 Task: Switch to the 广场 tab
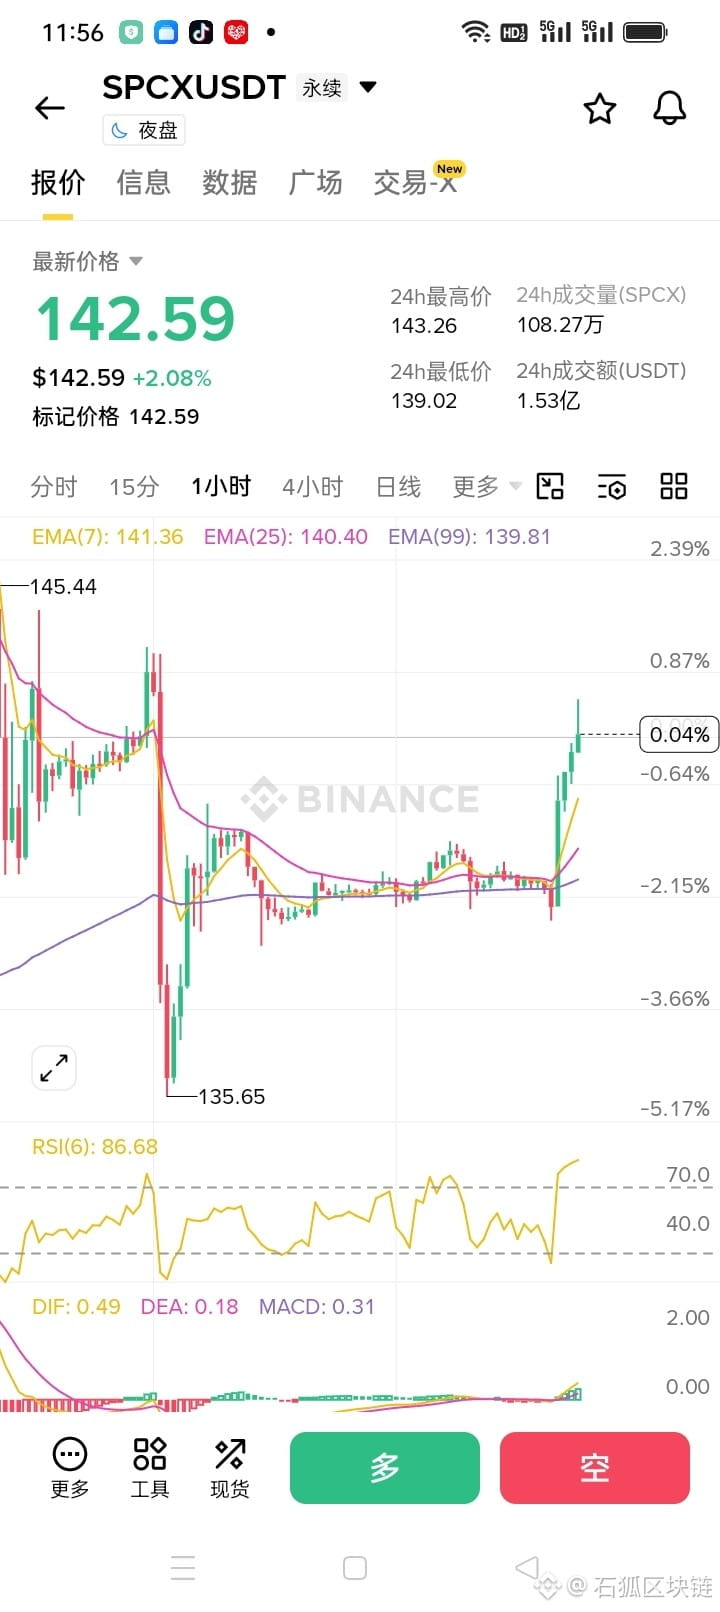[316, 183]
